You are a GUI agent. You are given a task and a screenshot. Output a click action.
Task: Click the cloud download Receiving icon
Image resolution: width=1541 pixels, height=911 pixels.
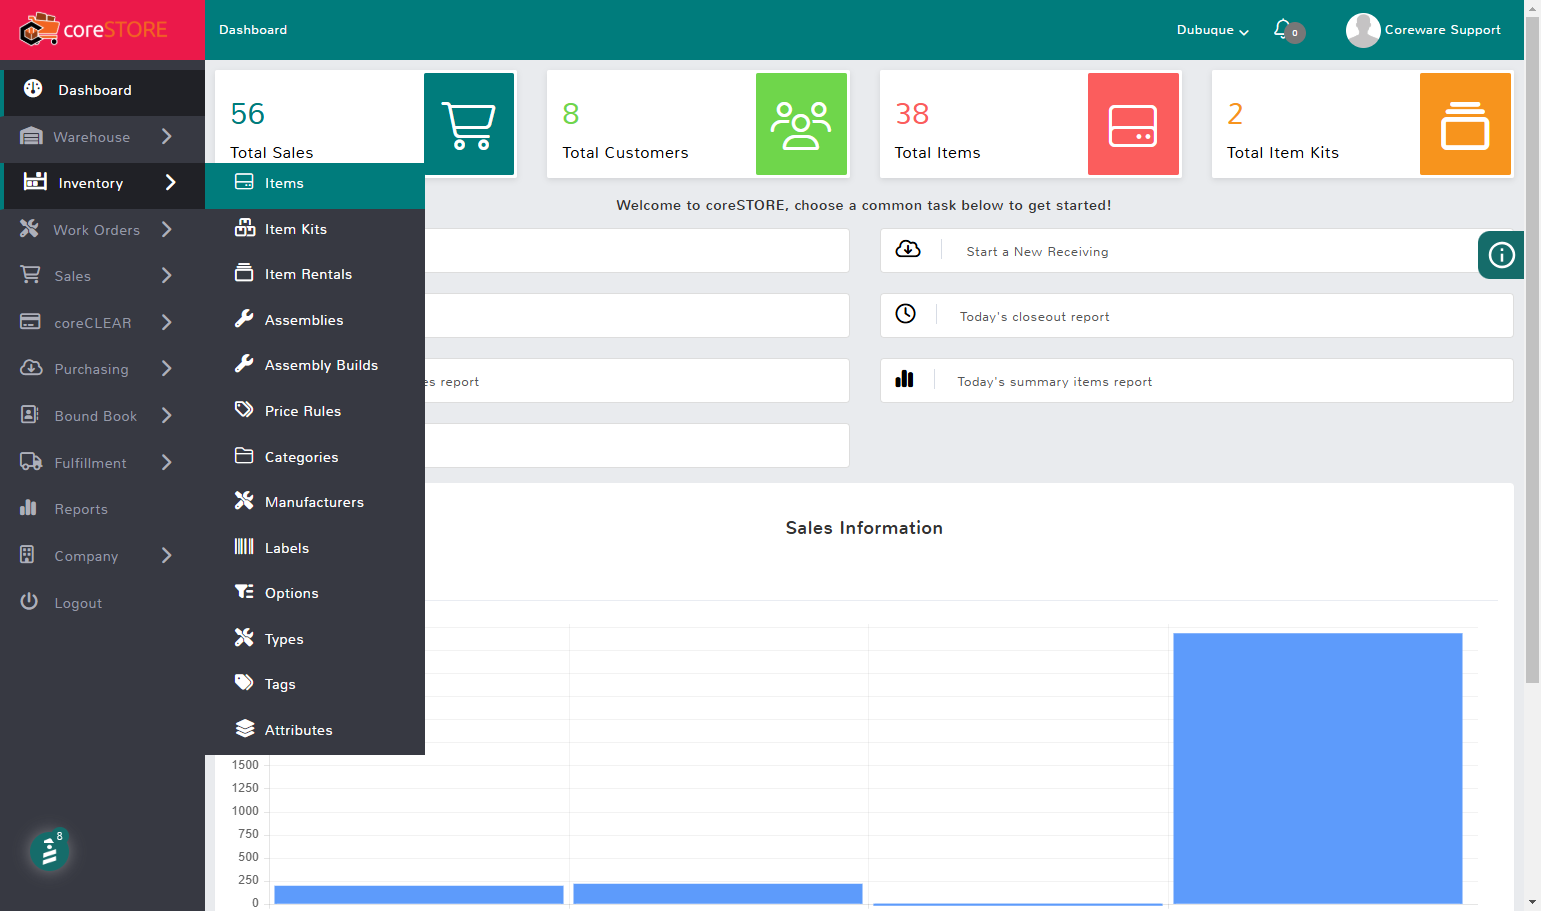908,249
